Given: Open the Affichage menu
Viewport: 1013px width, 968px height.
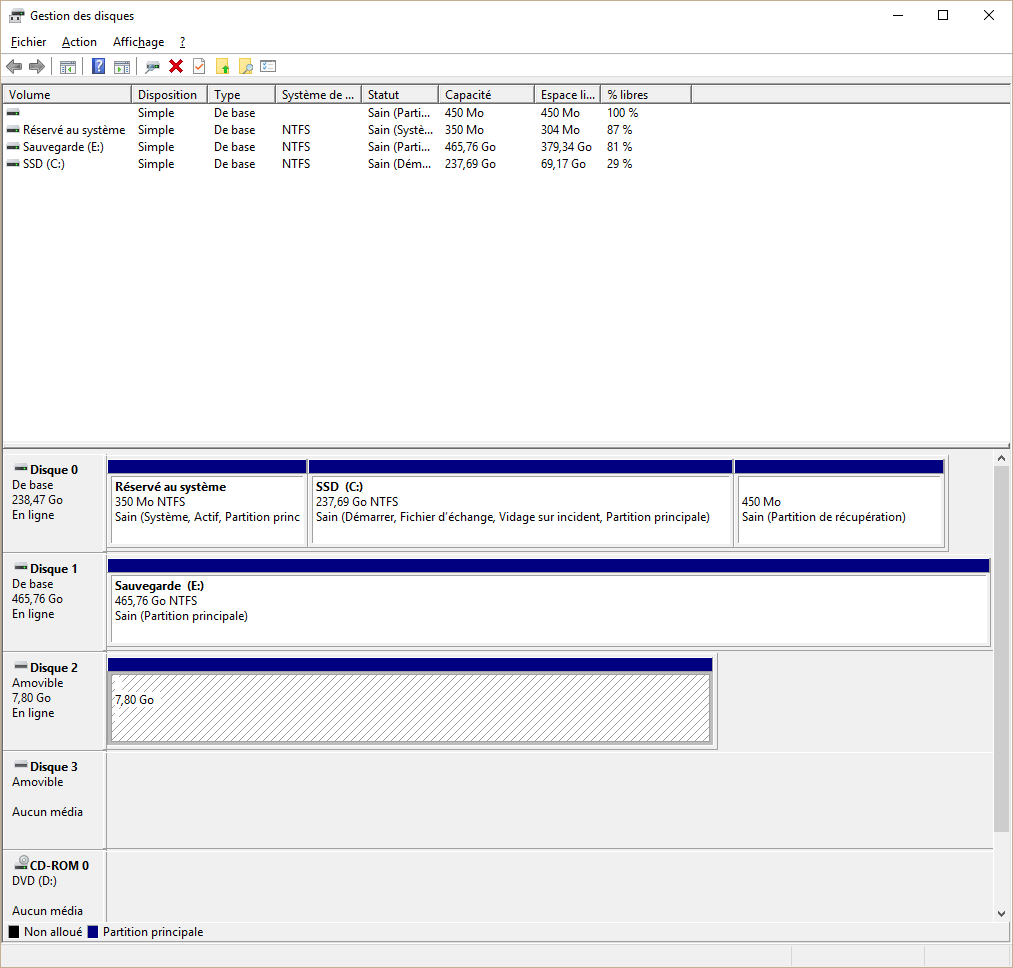Looking at the screenshot, I should click(138, 42).
